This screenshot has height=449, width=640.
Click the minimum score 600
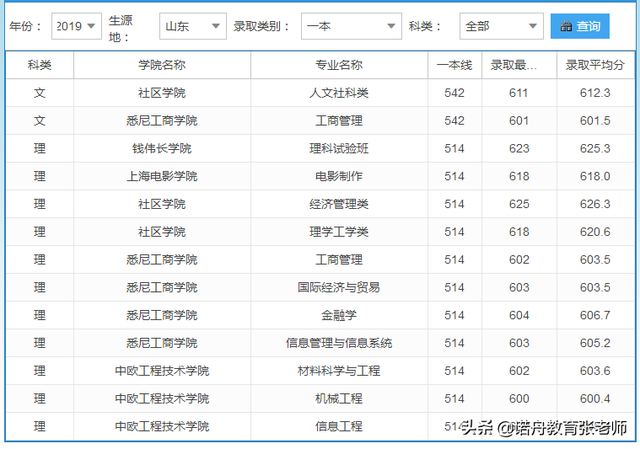519,398
